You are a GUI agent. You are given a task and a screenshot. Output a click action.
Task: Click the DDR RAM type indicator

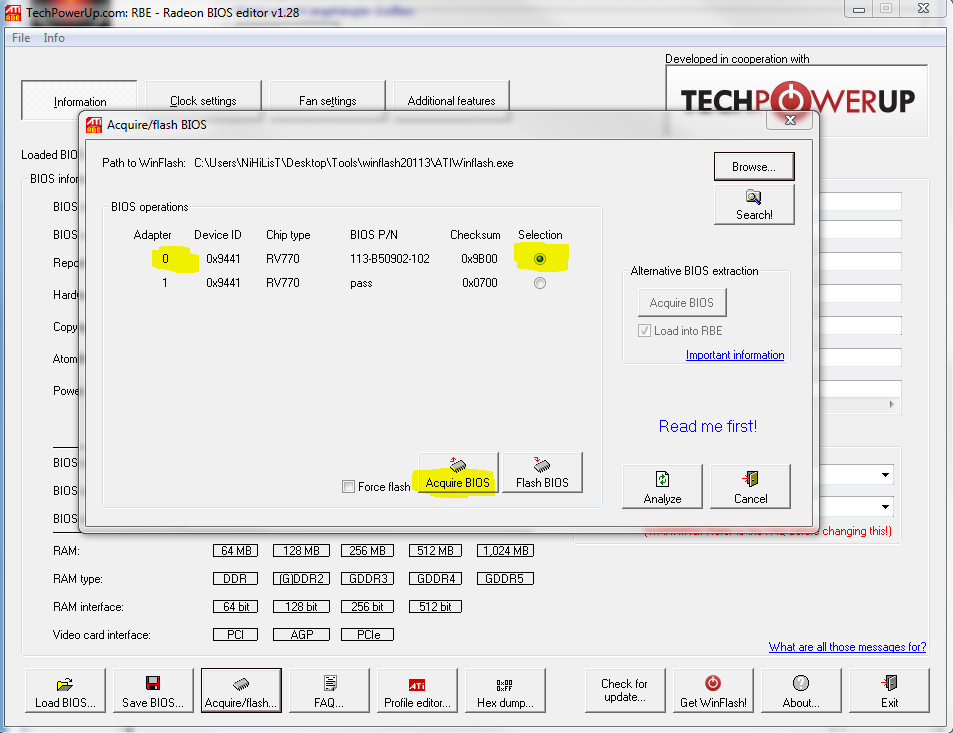pos(236,579)
